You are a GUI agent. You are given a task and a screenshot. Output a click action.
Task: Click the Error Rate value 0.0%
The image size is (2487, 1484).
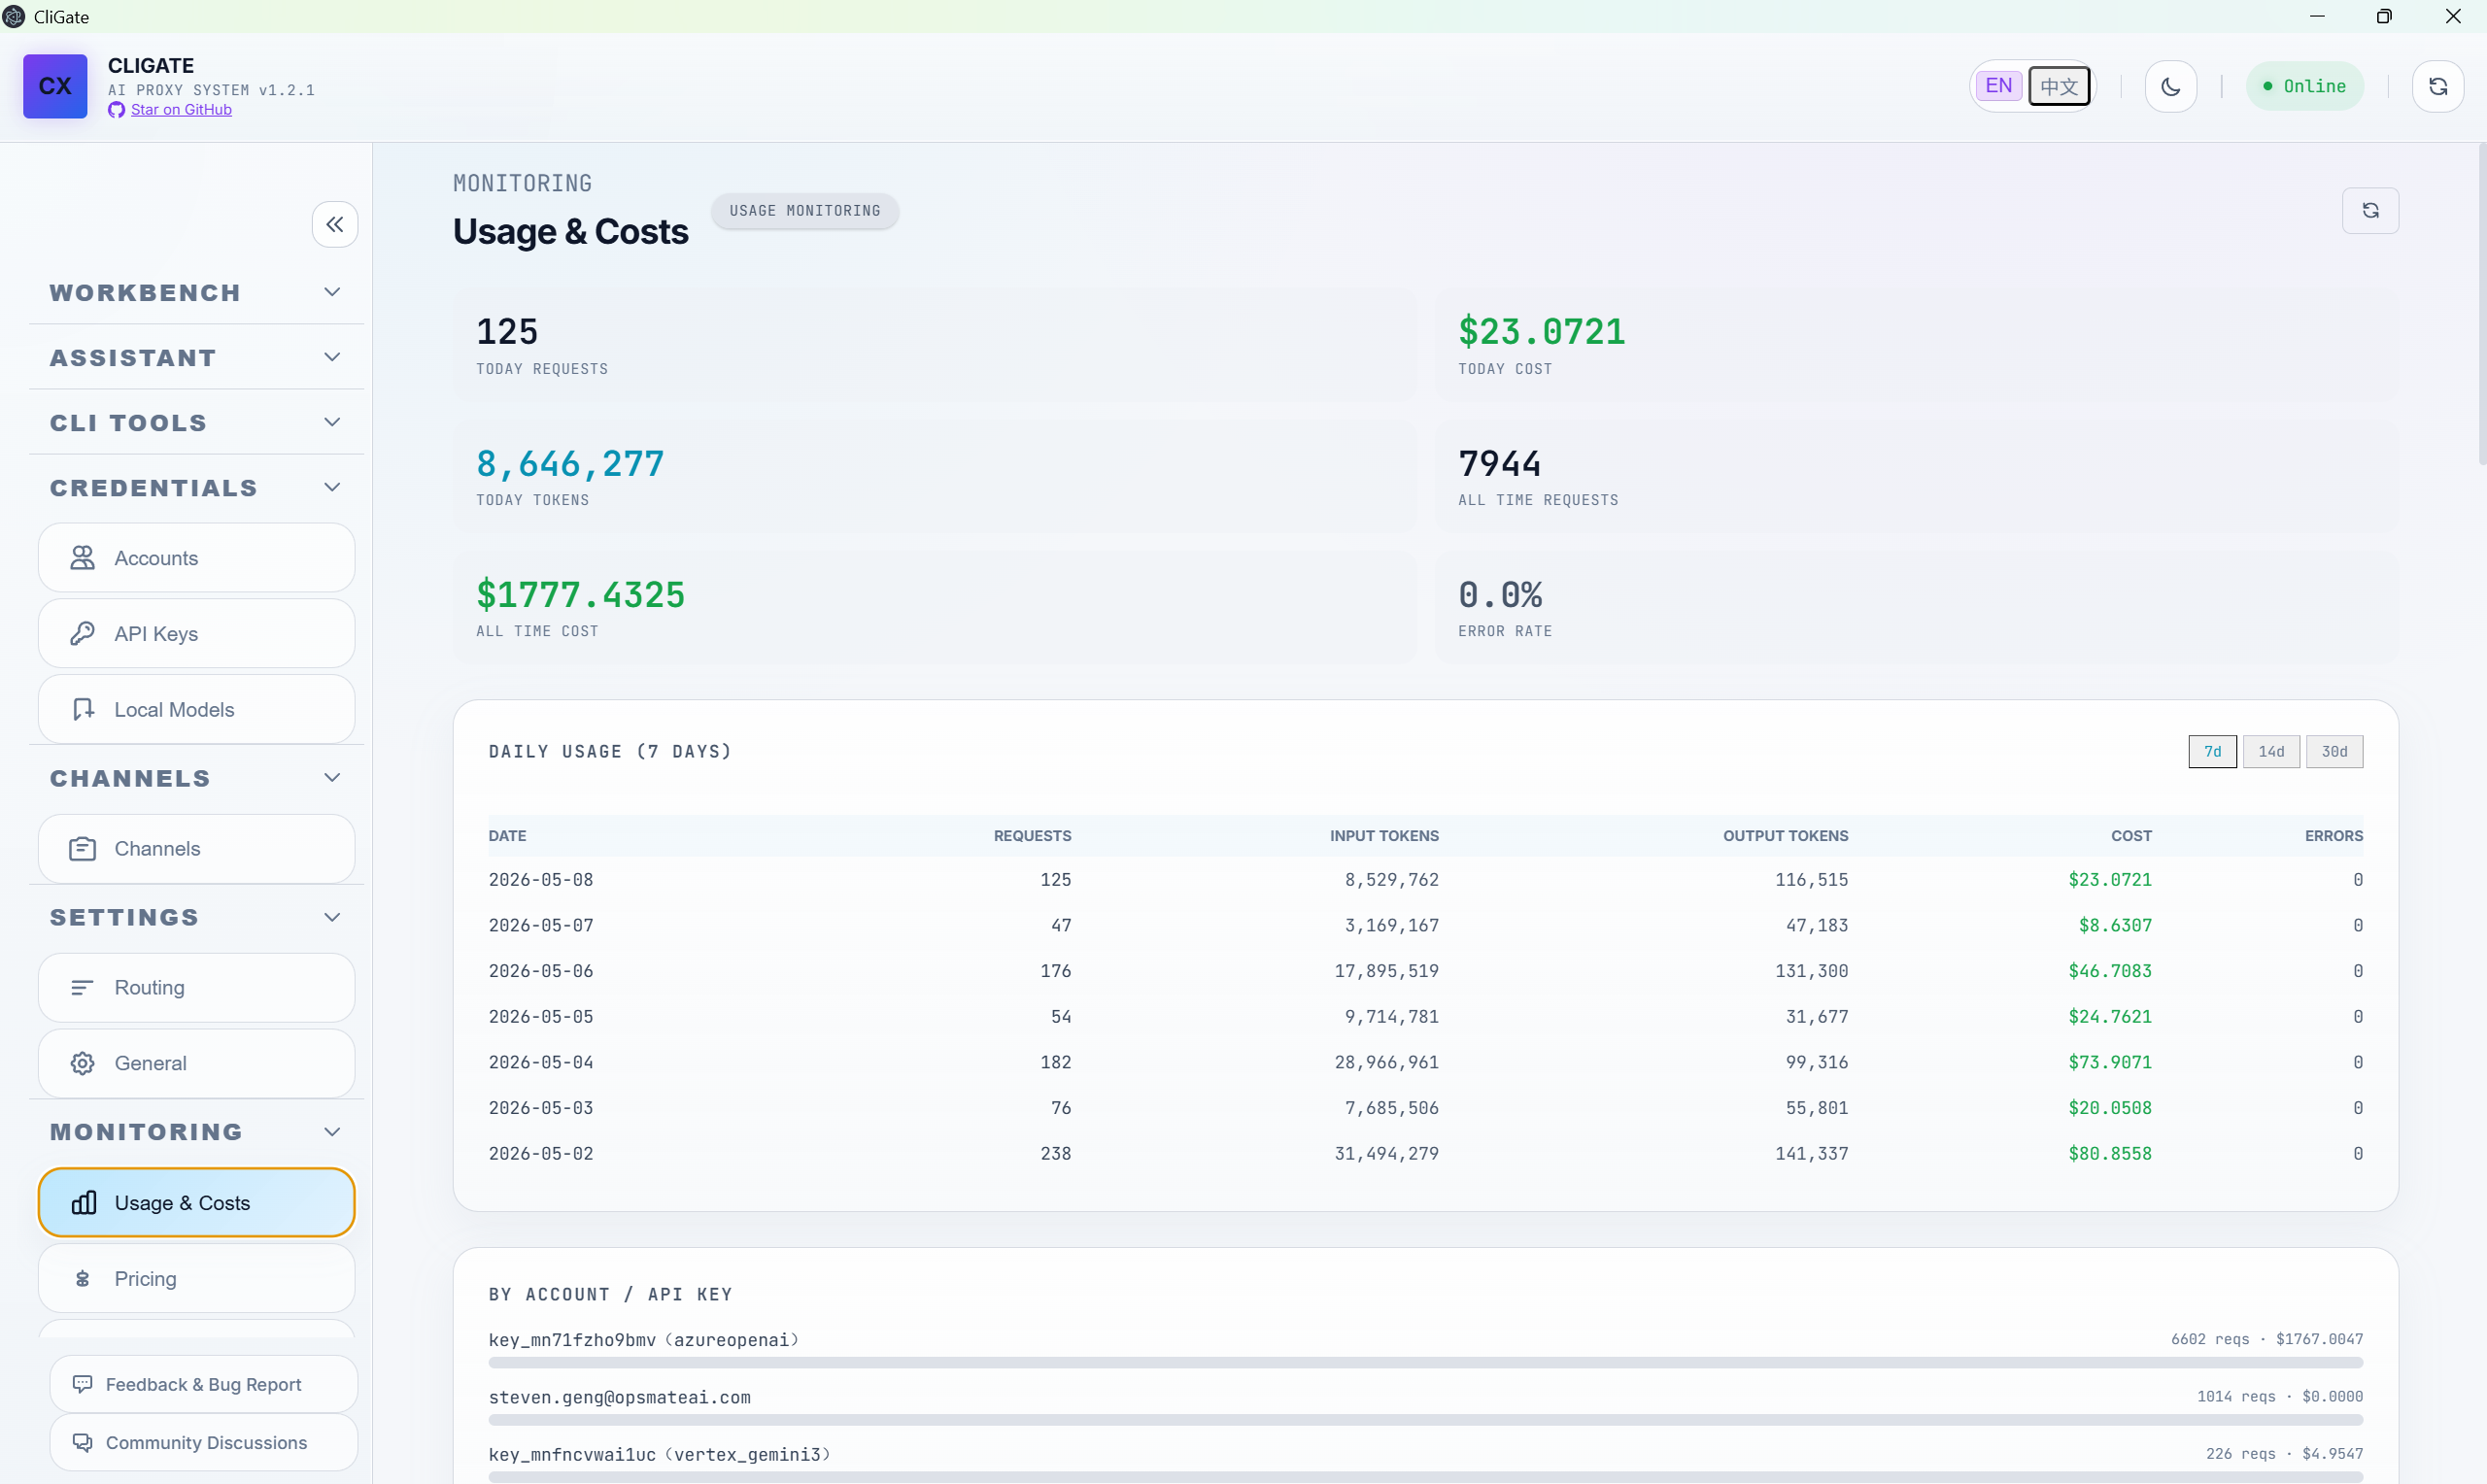[1500, 595]
